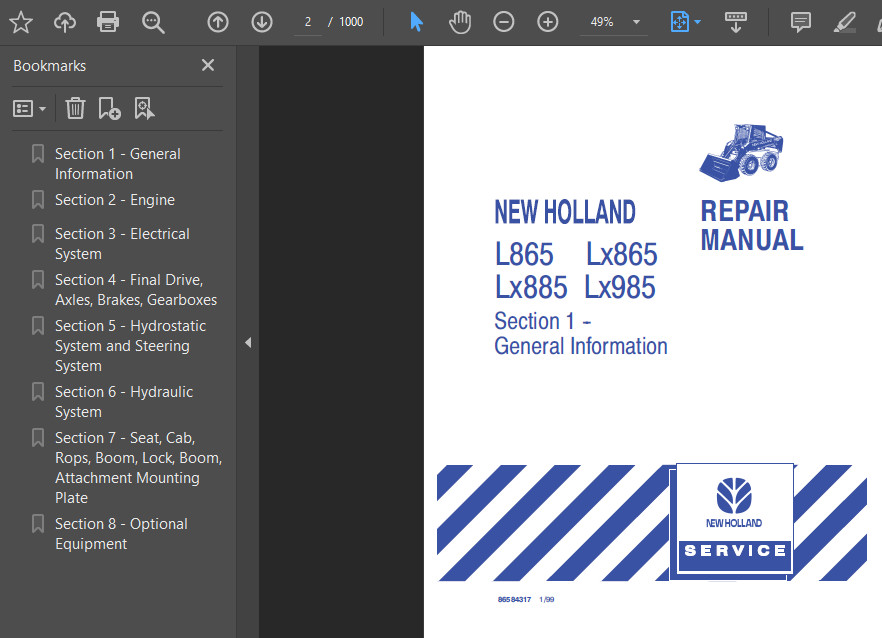Open bookmark Section 4 - Final Drive
The height and width of the screenshot is (638, 882).
click(x=136, y=290)
